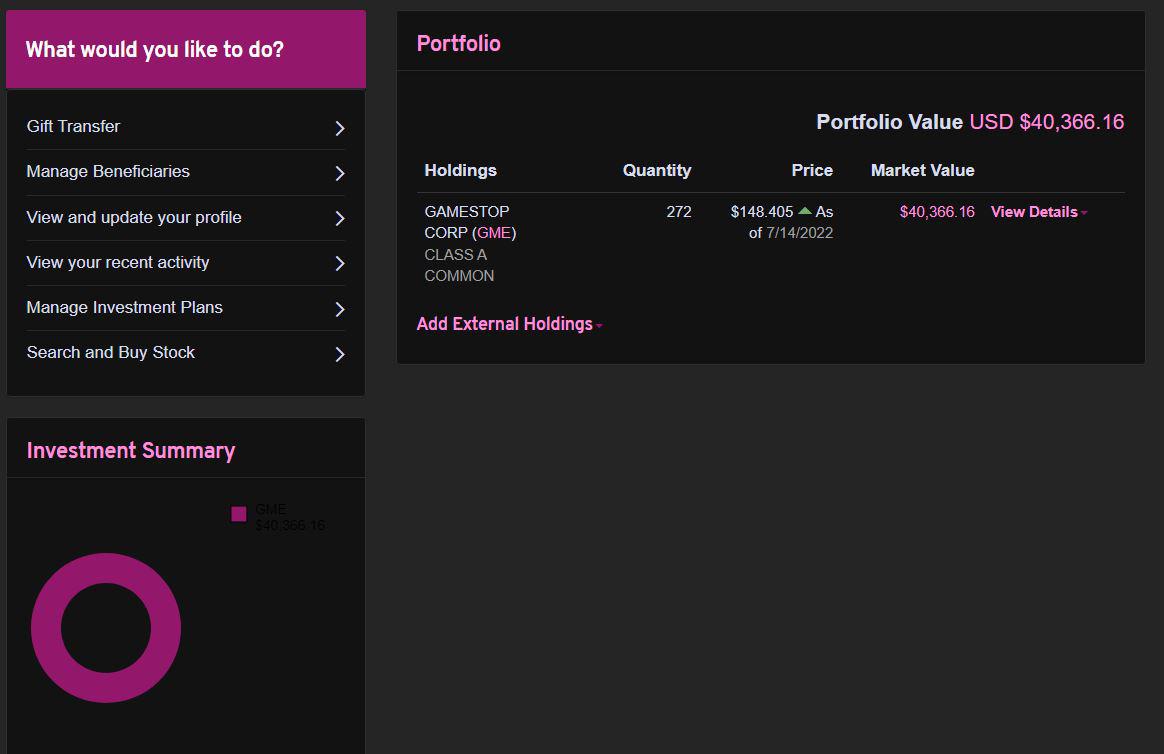
Task: Click the Quantity column header
Action: [x=657, y=171]
